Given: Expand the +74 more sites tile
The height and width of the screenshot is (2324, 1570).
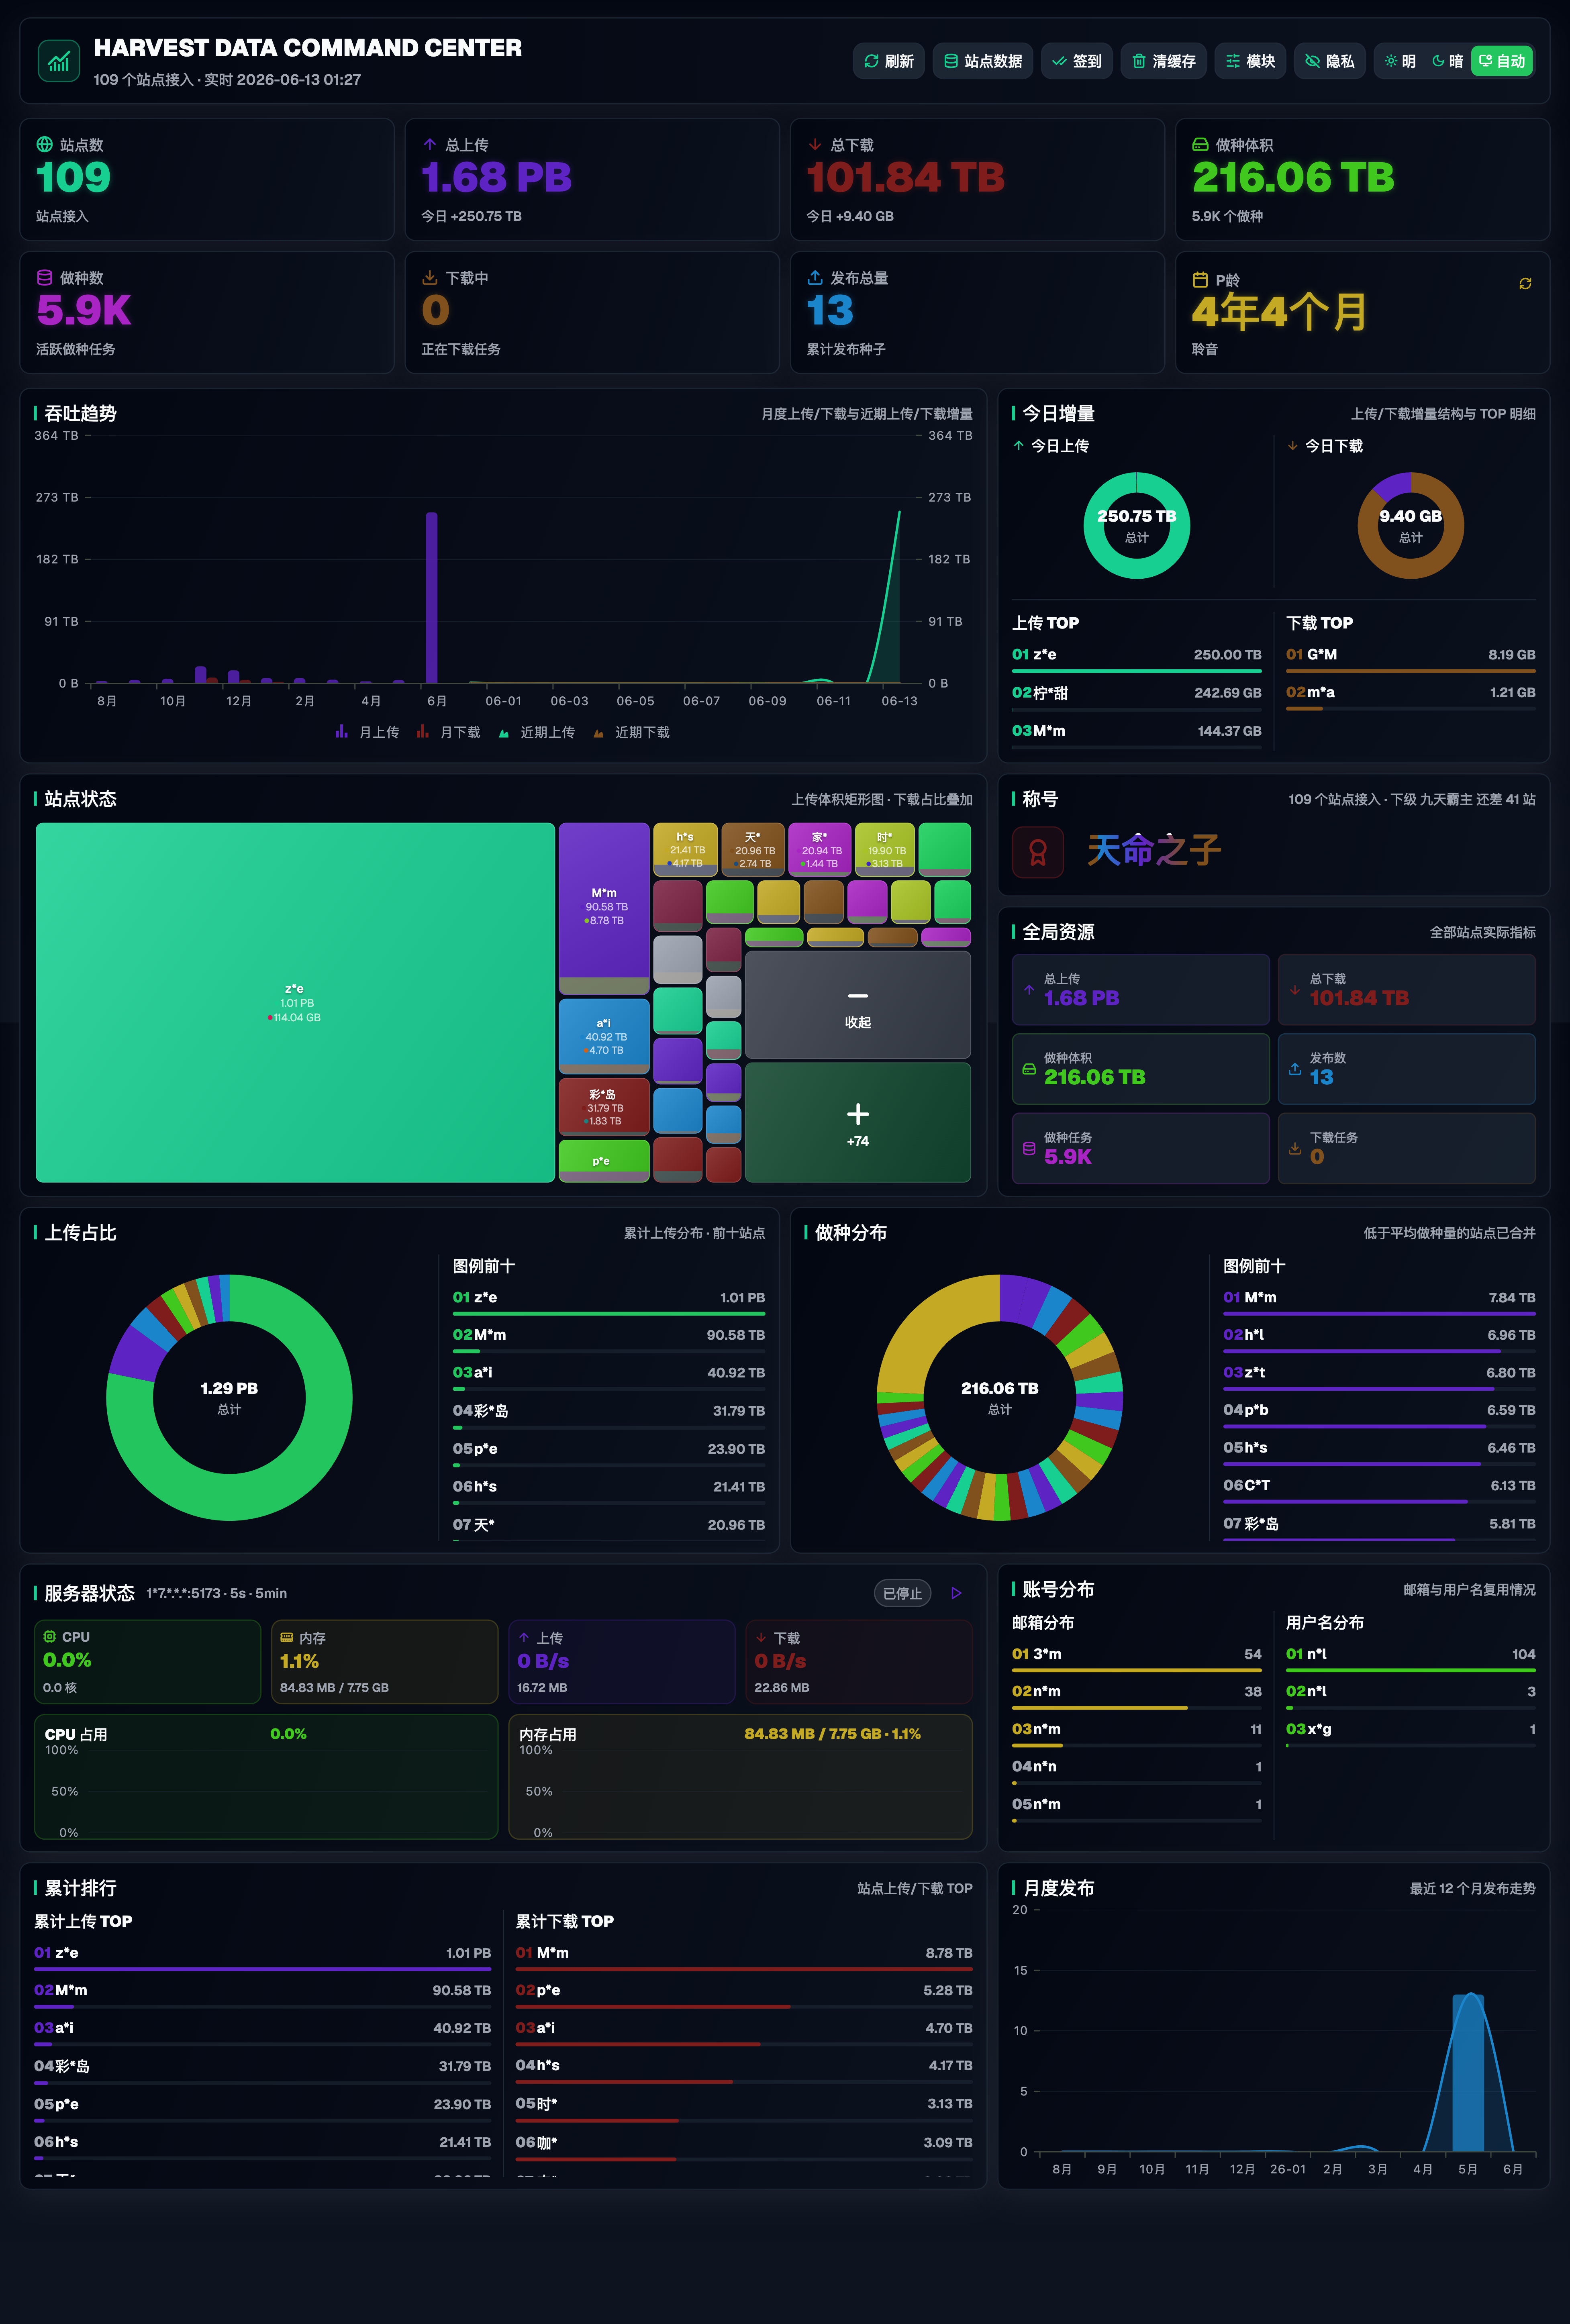Looking at the screenshot, I should point(858,1123).
